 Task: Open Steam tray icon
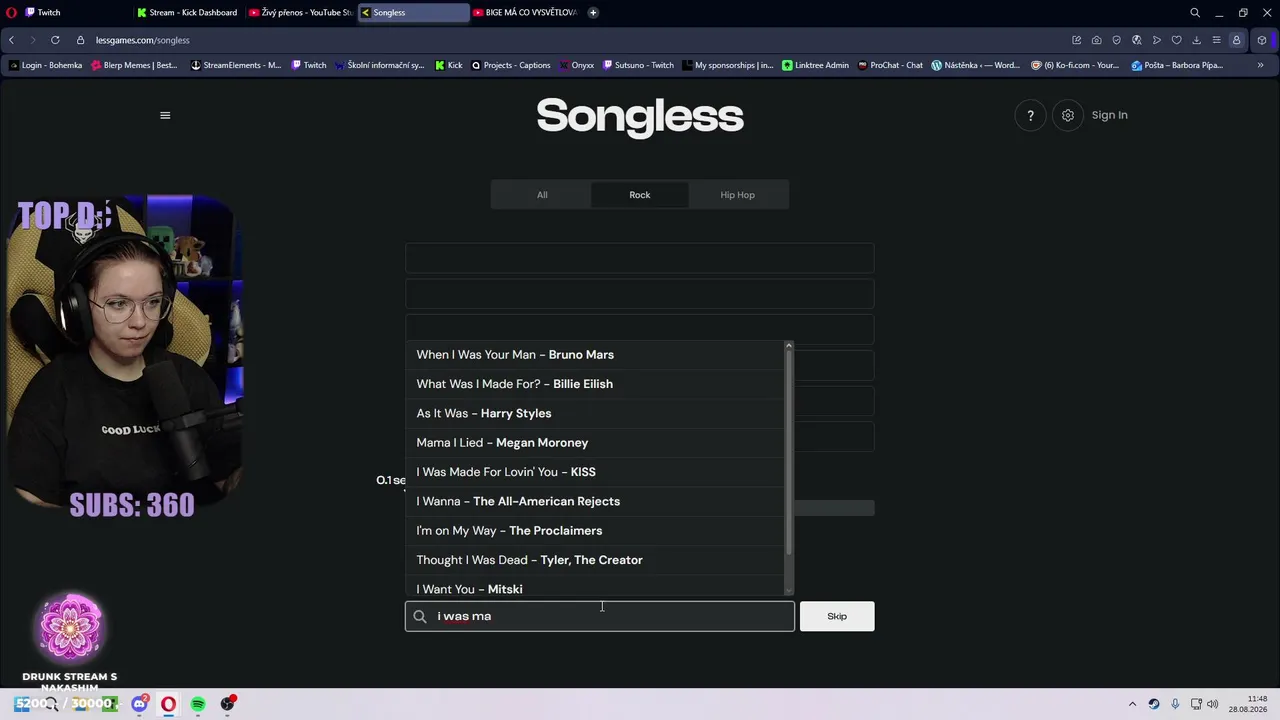1154,704
